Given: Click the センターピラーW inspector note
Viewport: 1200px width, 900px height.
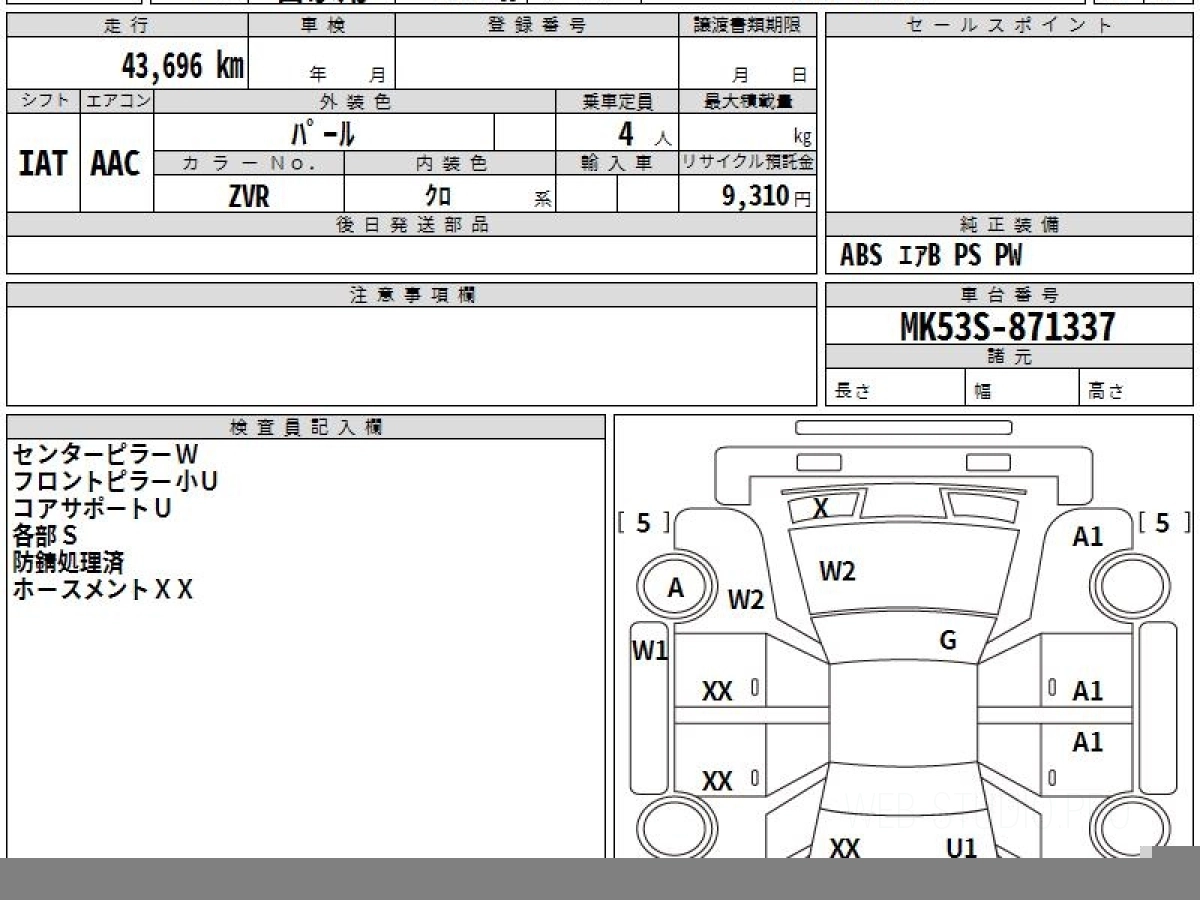Looking at the screenshot, I should coord(106,455).
